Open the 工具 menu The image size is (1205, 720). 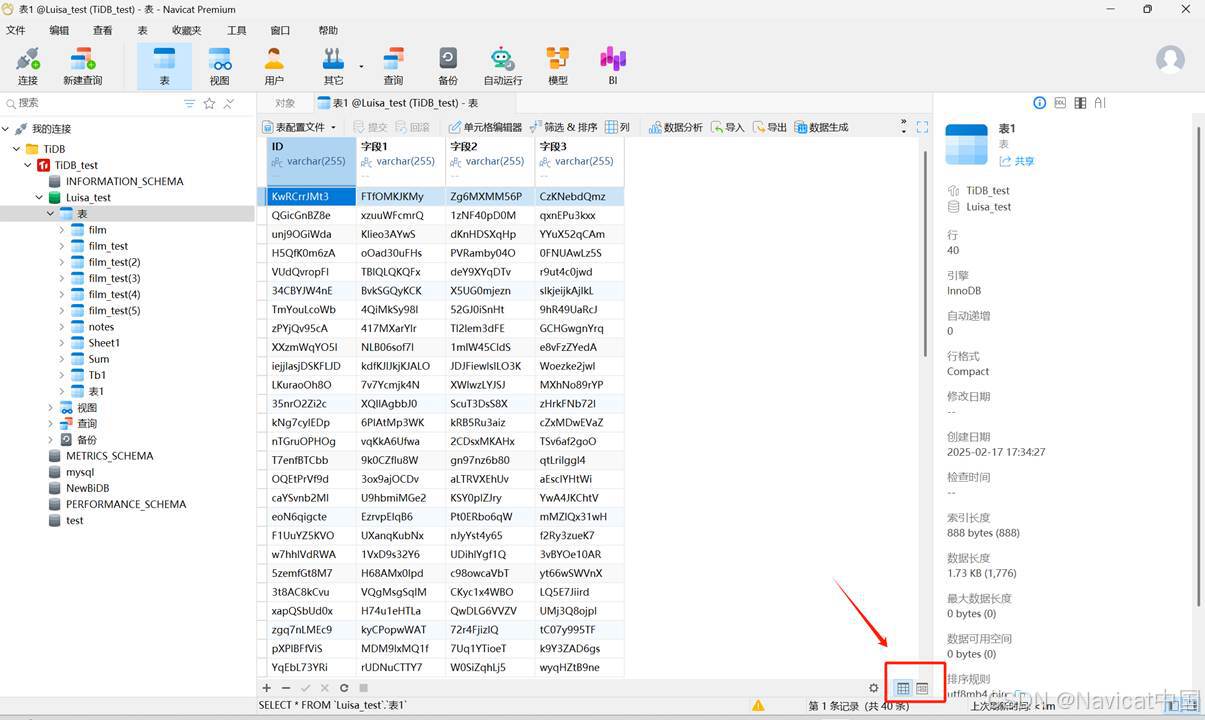pos(236,31)
